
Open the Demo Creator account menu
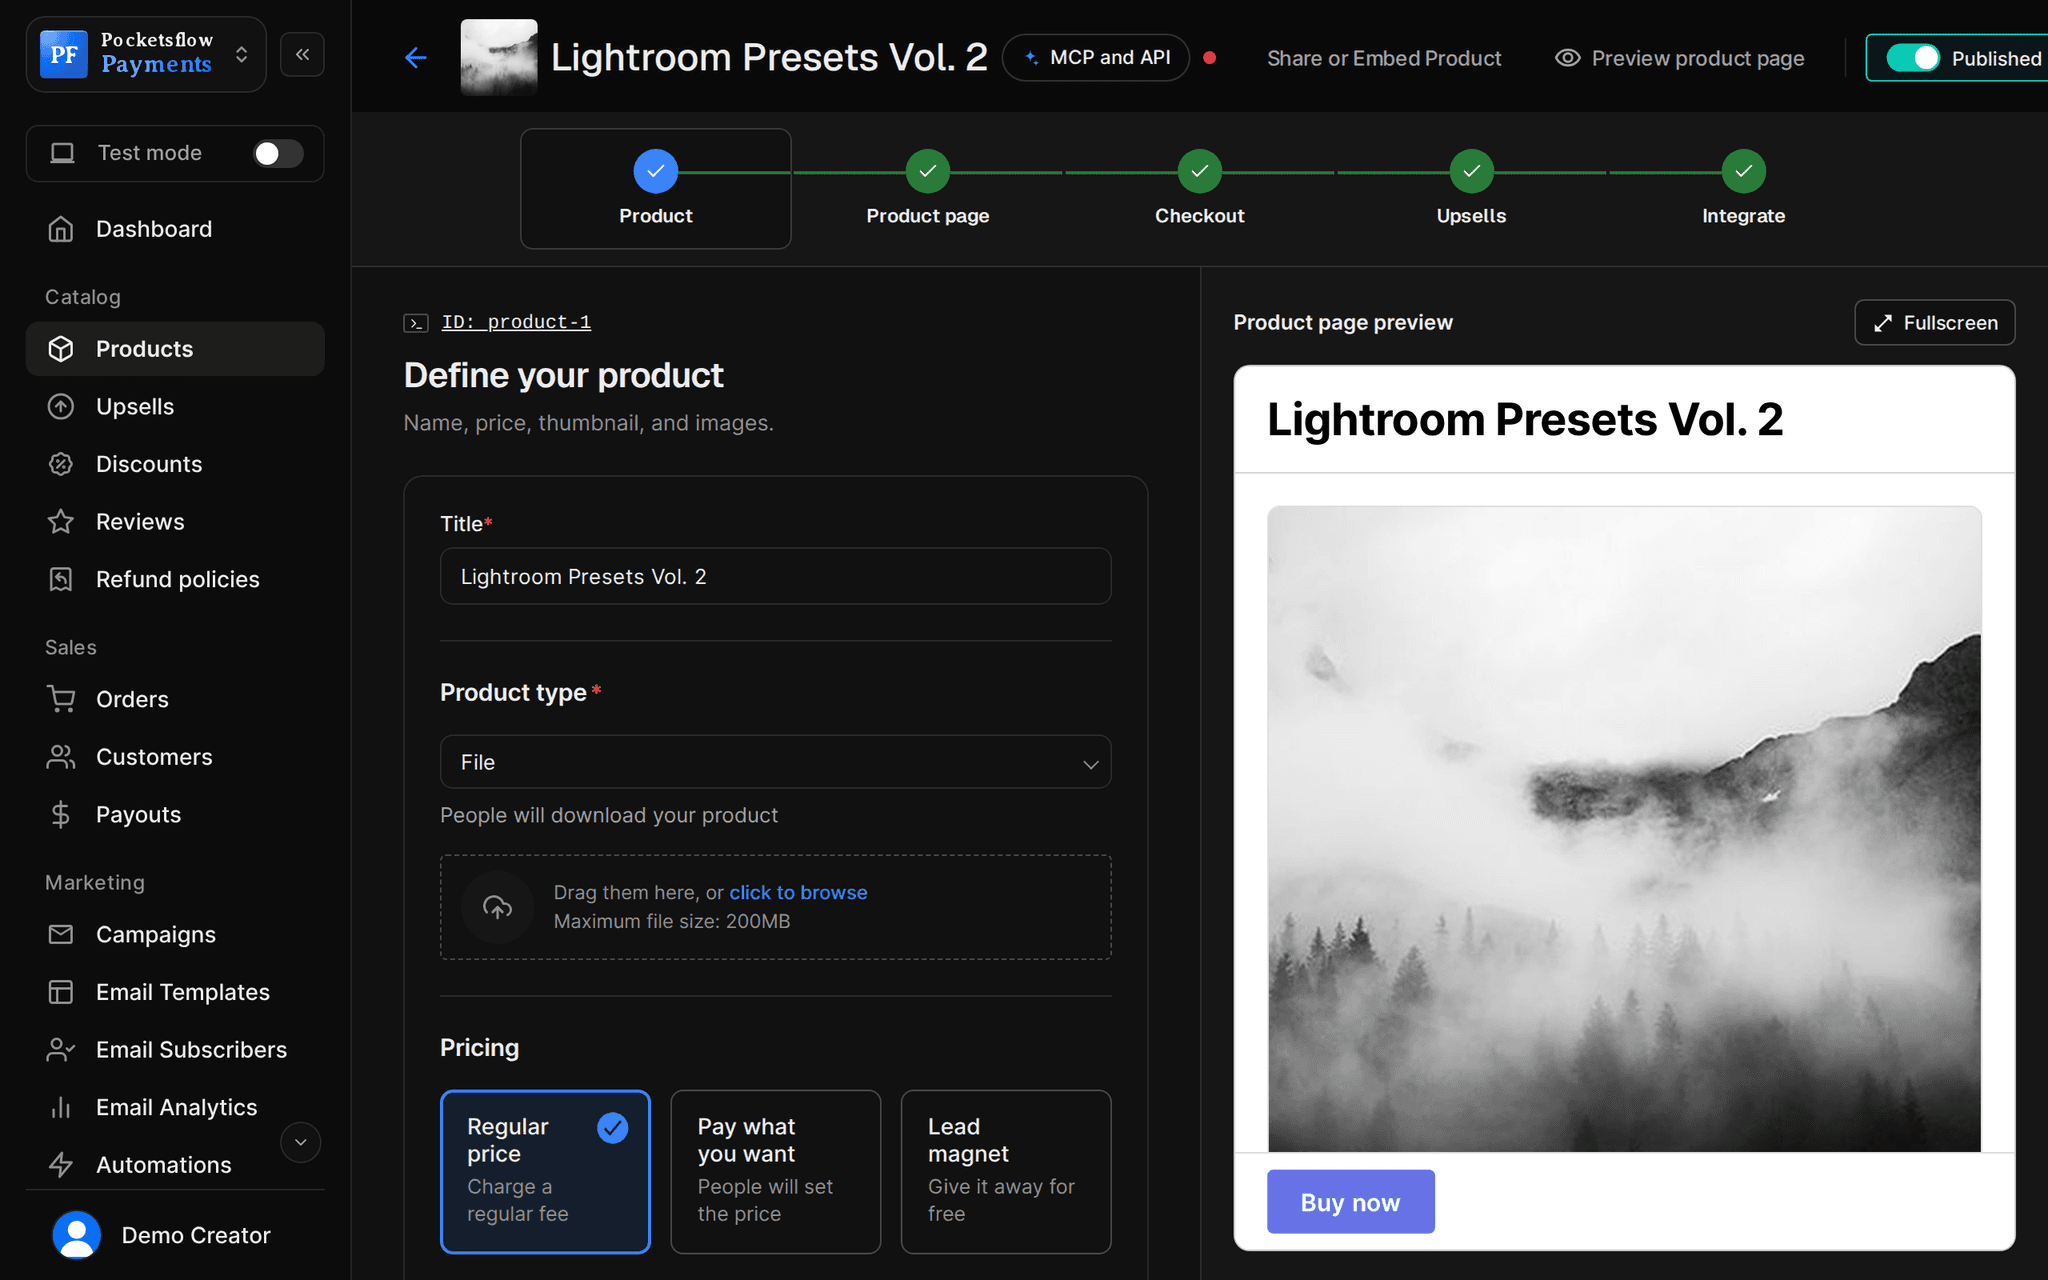point(175,1235)
